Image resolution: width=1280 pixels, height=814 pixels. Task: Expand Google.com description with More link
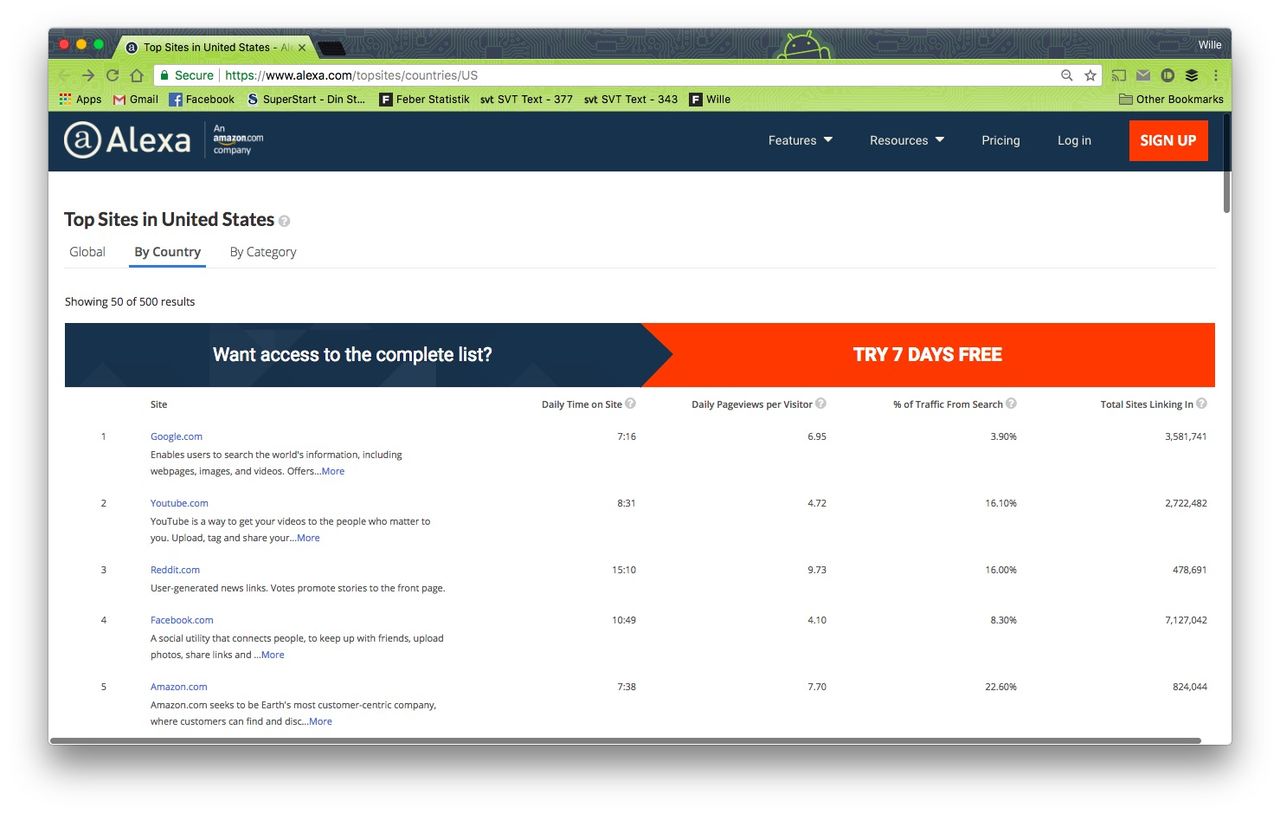[x=333, y=471]
